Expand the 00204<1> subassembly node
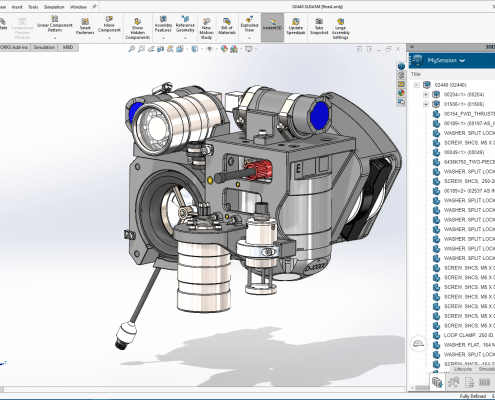This screenshot has height=400, width=495. [426, 95]
